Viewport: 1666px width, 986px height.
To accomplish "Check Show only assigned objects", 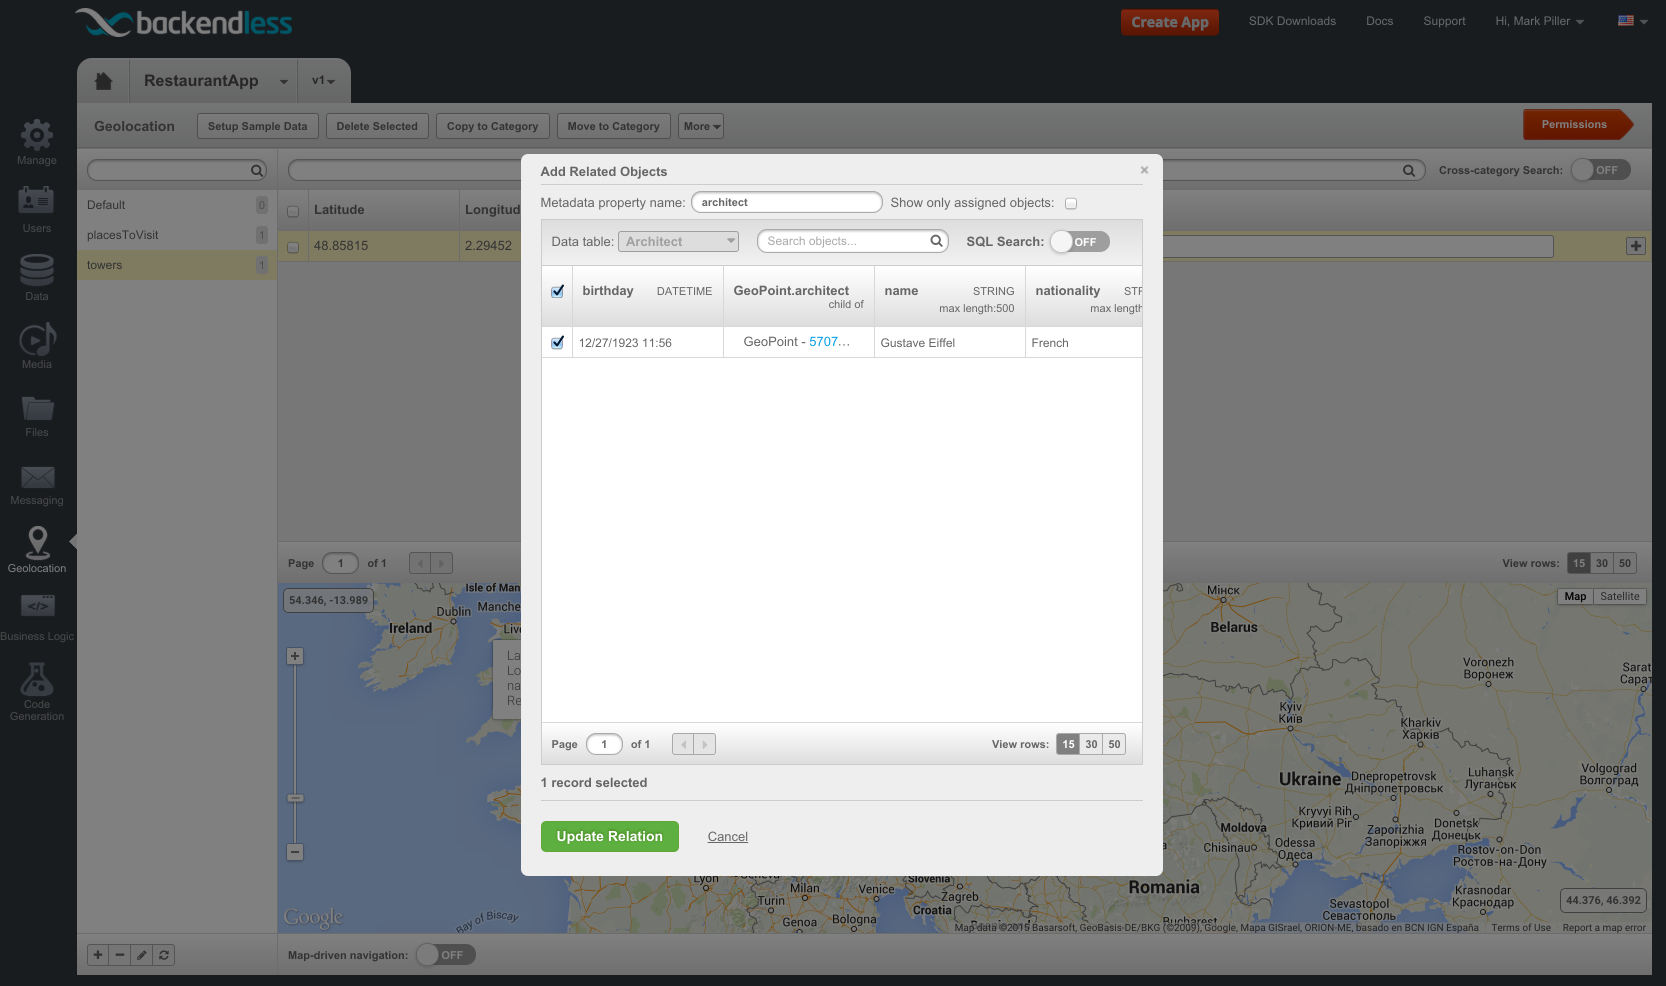I will pos(1071,203).
